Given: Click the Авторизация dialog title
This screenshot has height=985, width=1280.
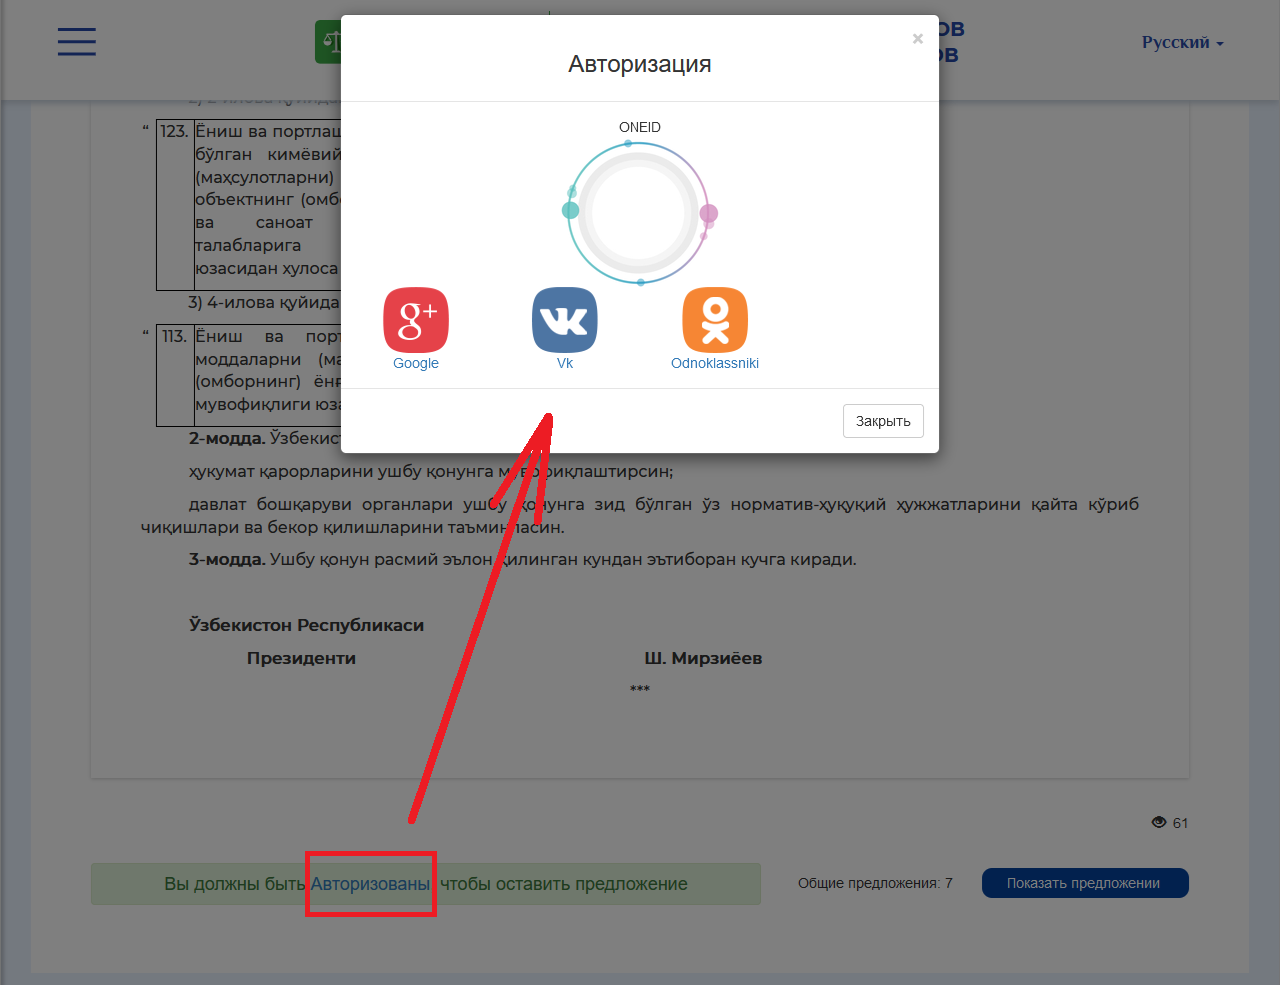Looking at the screenshot, I should (640, 64).
